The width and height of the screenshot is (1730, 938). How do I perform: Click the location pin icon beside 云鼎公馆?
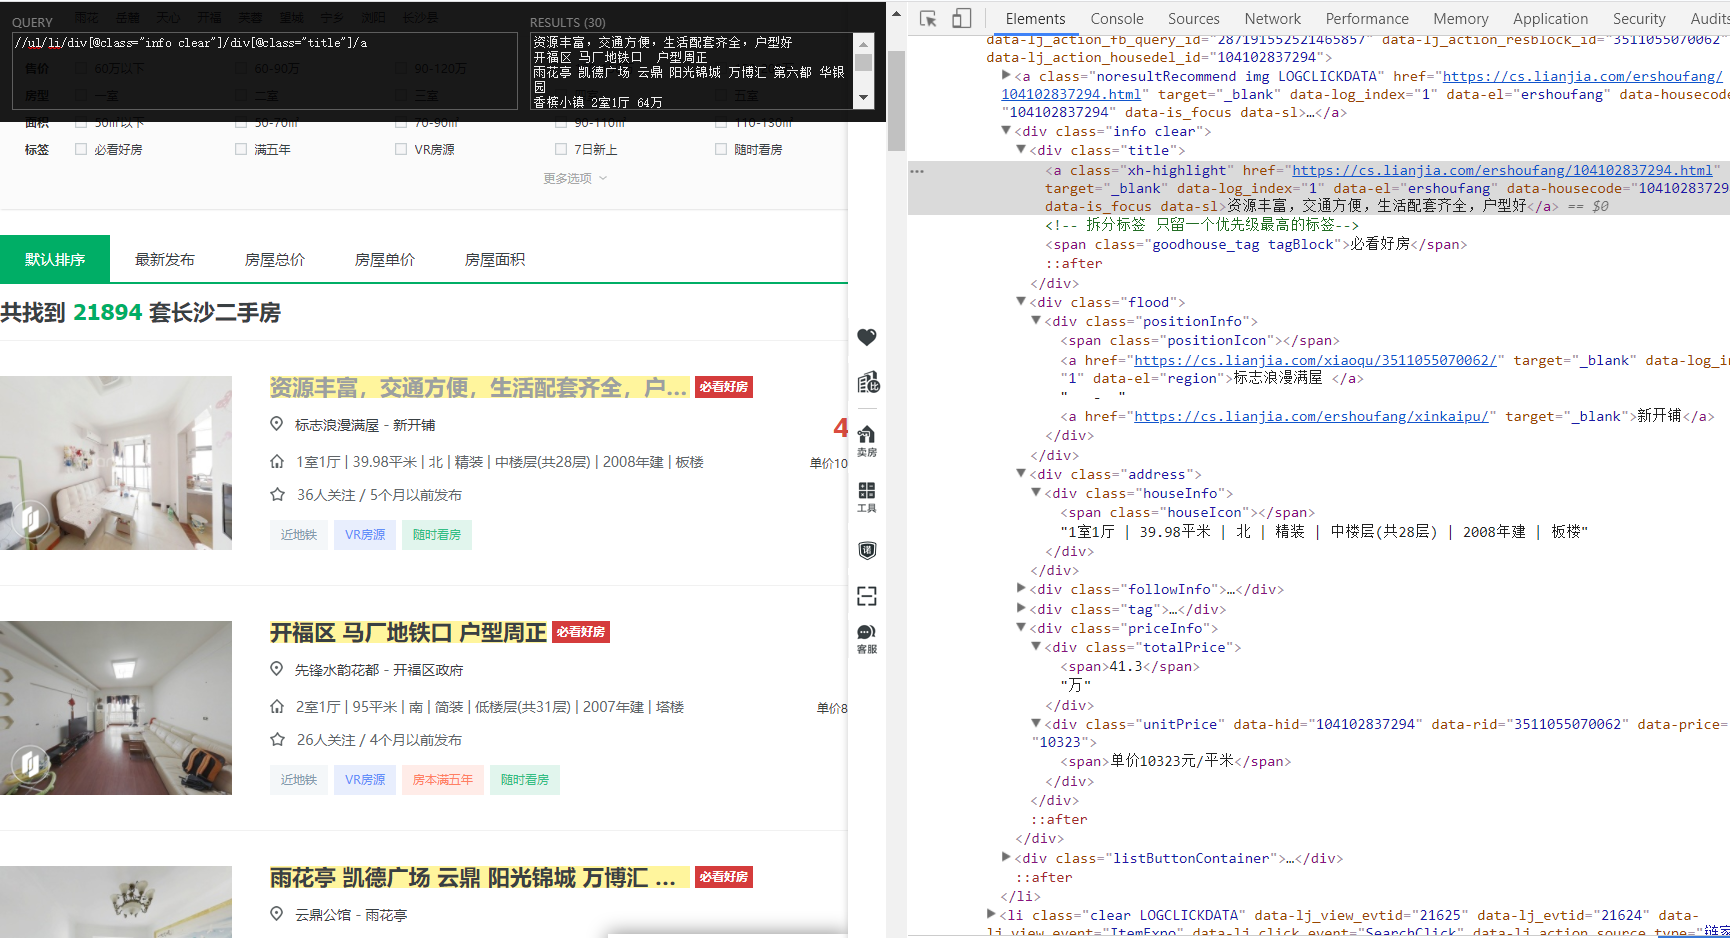(x=277, y=914)
